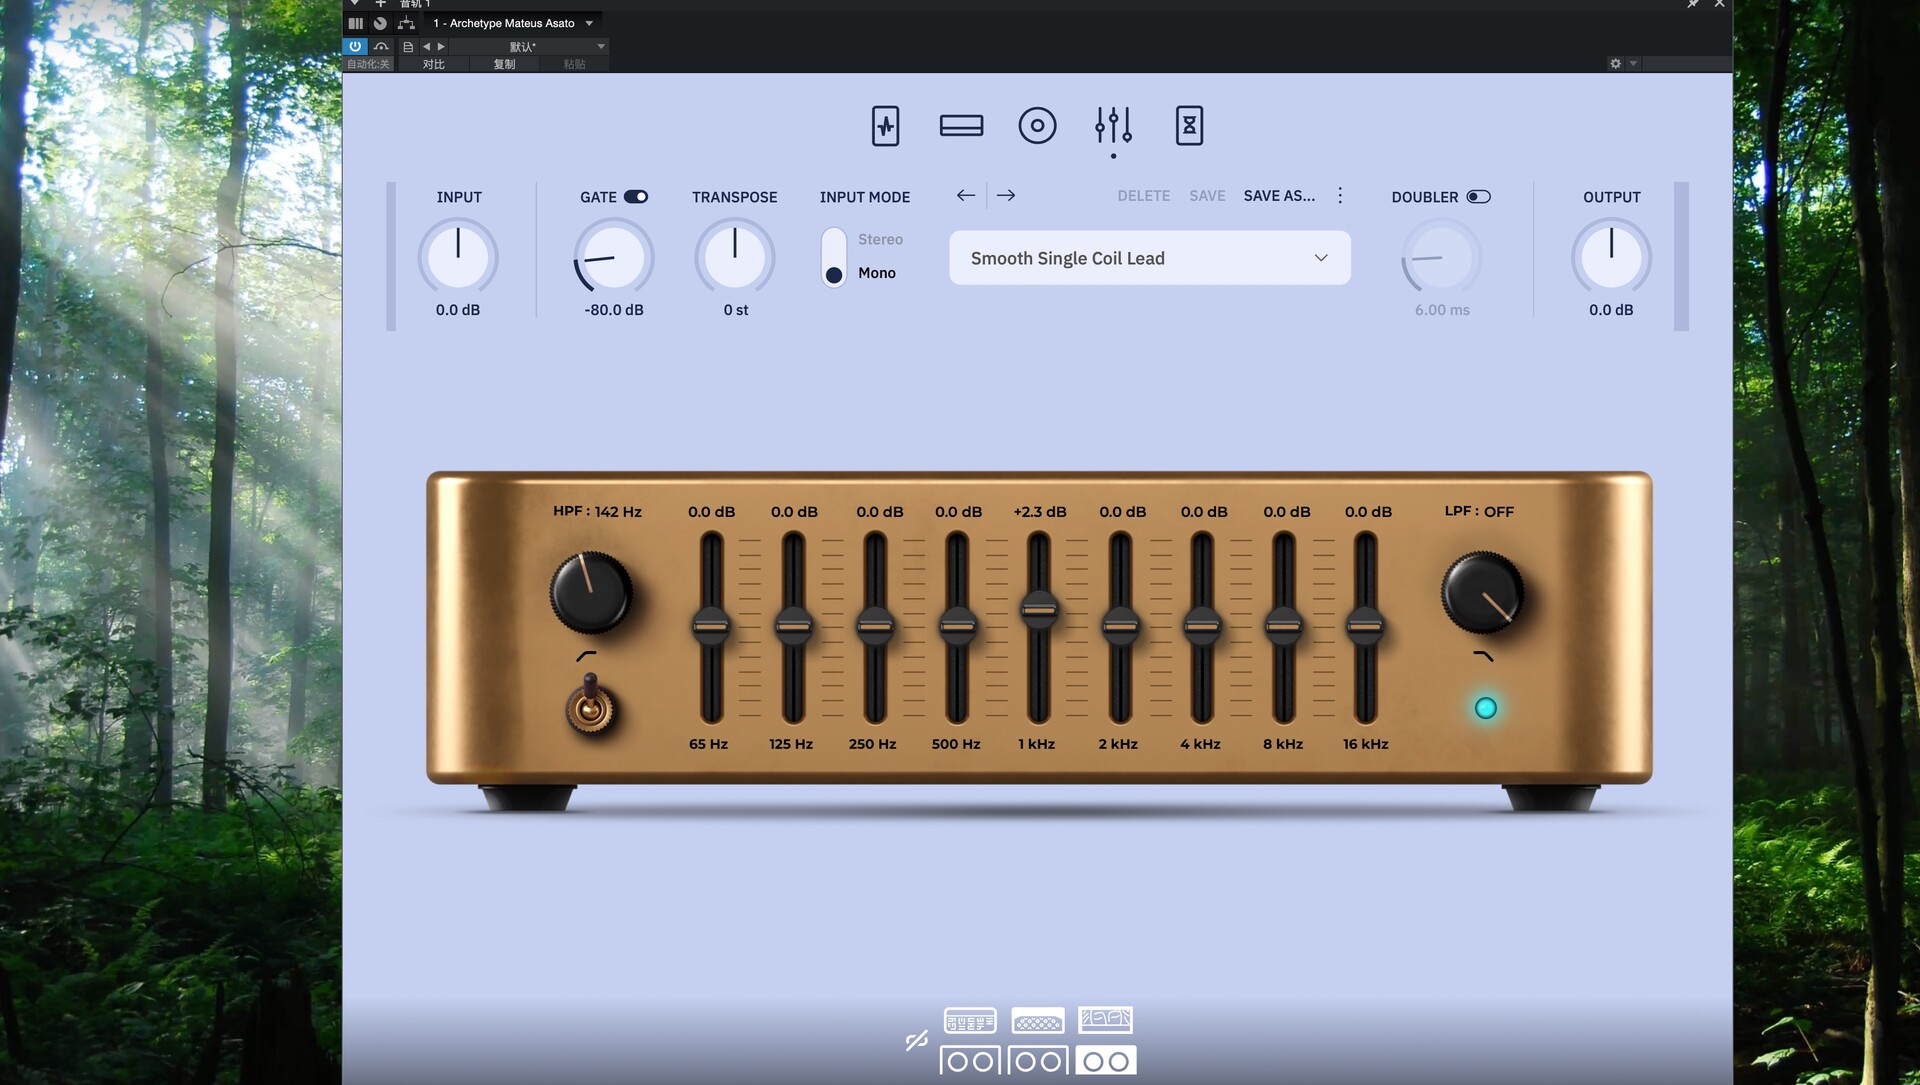Enable the DOUBLER switch
This screenshot has width=1920, height=1085.
[1478, 197]
